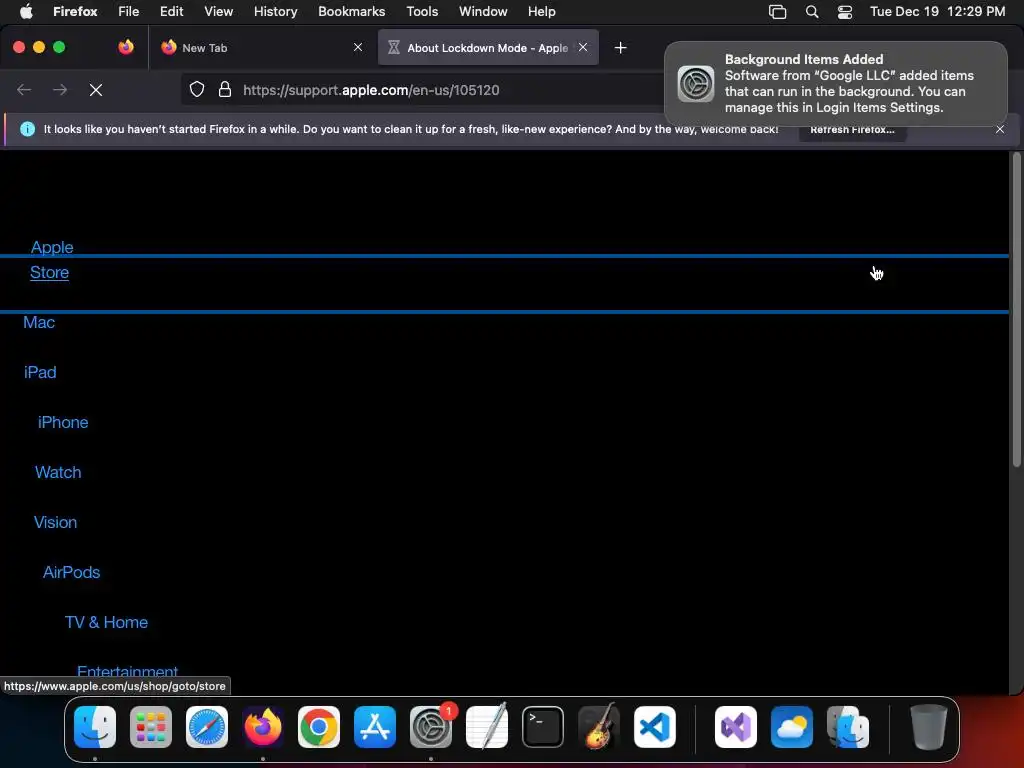This screenshot has height=768, width=1024.
Task: Open the View menu
Action: 218,11
